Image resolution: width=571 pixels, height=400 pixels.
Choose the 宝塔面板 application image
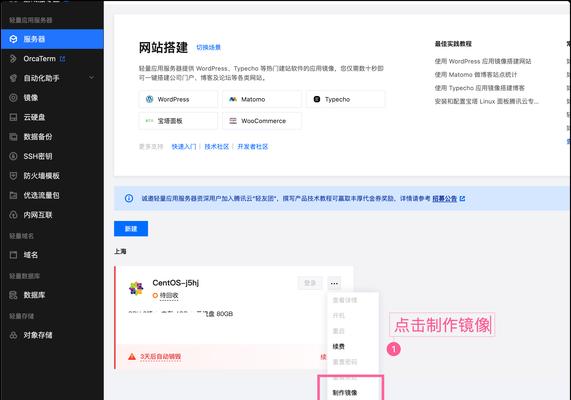(x=178, y=121)
